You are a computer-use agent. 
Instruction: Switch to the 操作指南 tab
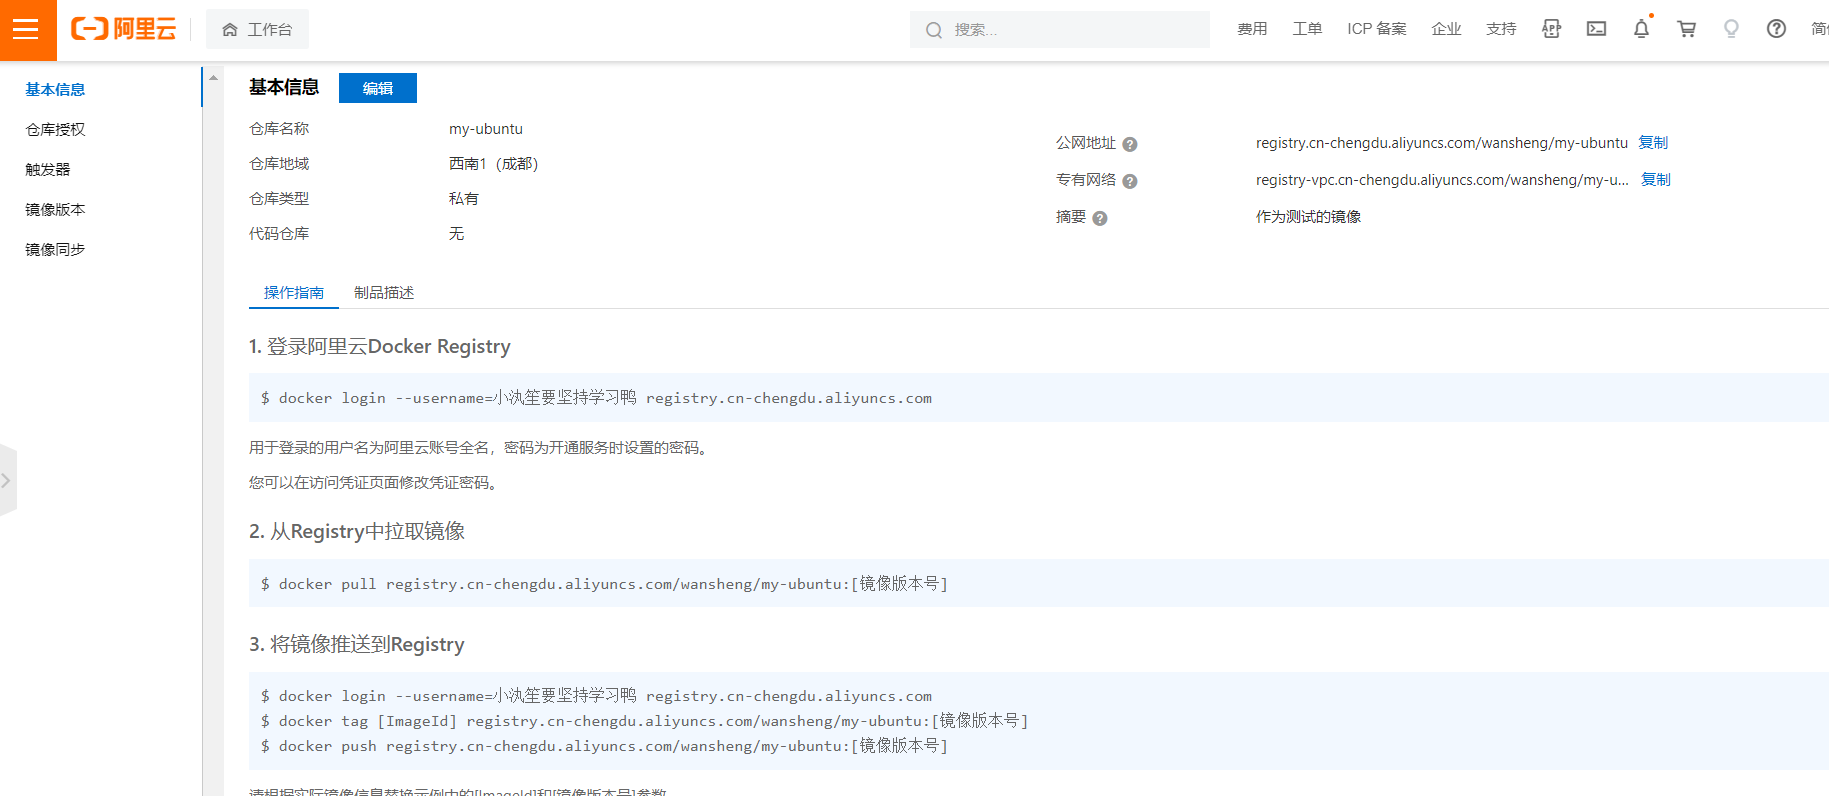click(294, 293)
